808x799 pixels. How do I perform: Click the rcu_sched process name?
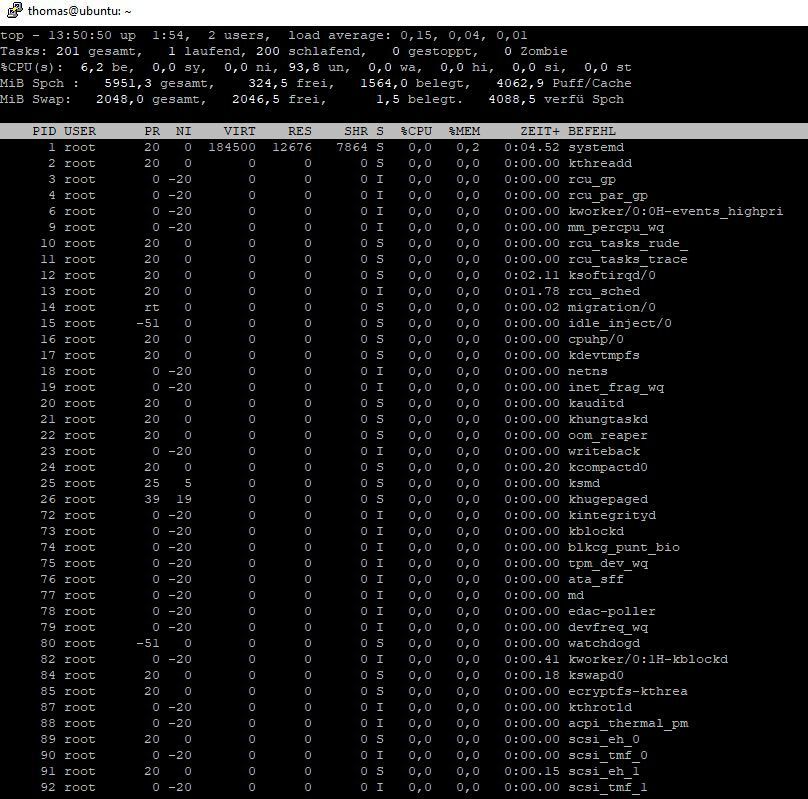(x=604, y=291)
